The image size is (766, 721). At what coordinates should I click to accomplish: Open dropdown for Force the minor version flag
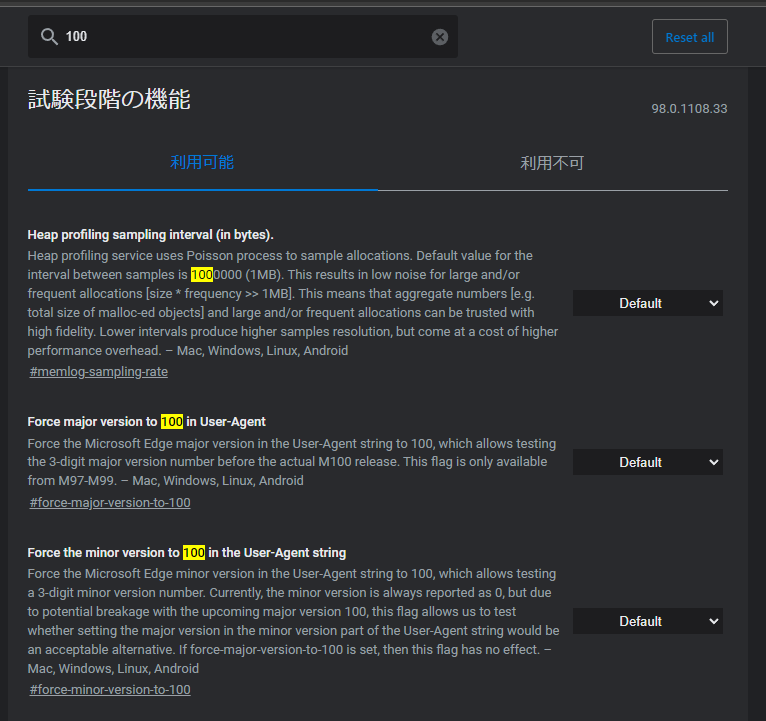coord(648,621)
